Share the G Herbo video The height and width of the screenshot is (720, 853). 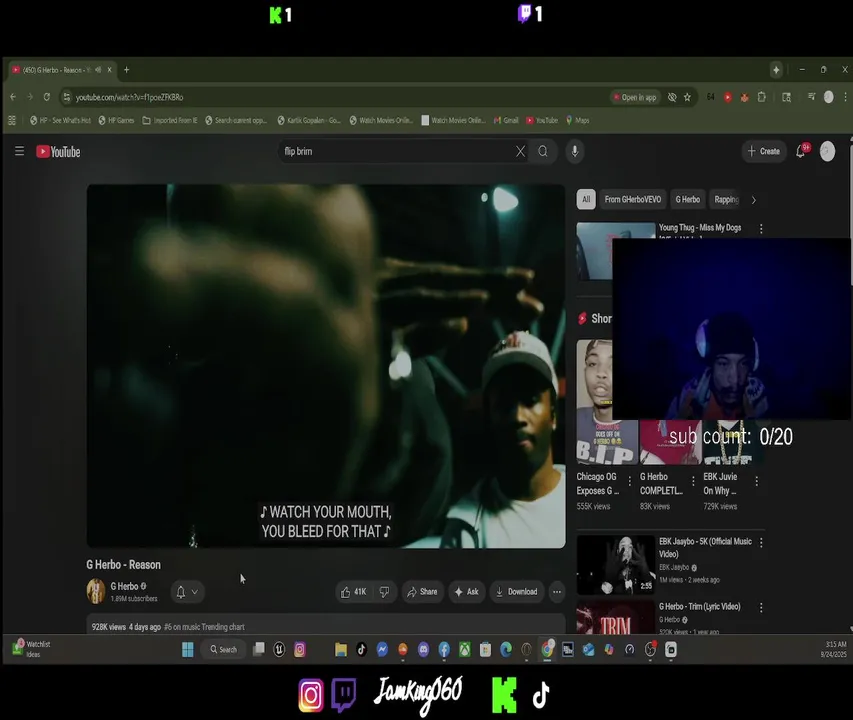pyautogui.click(x=423, y=592)
